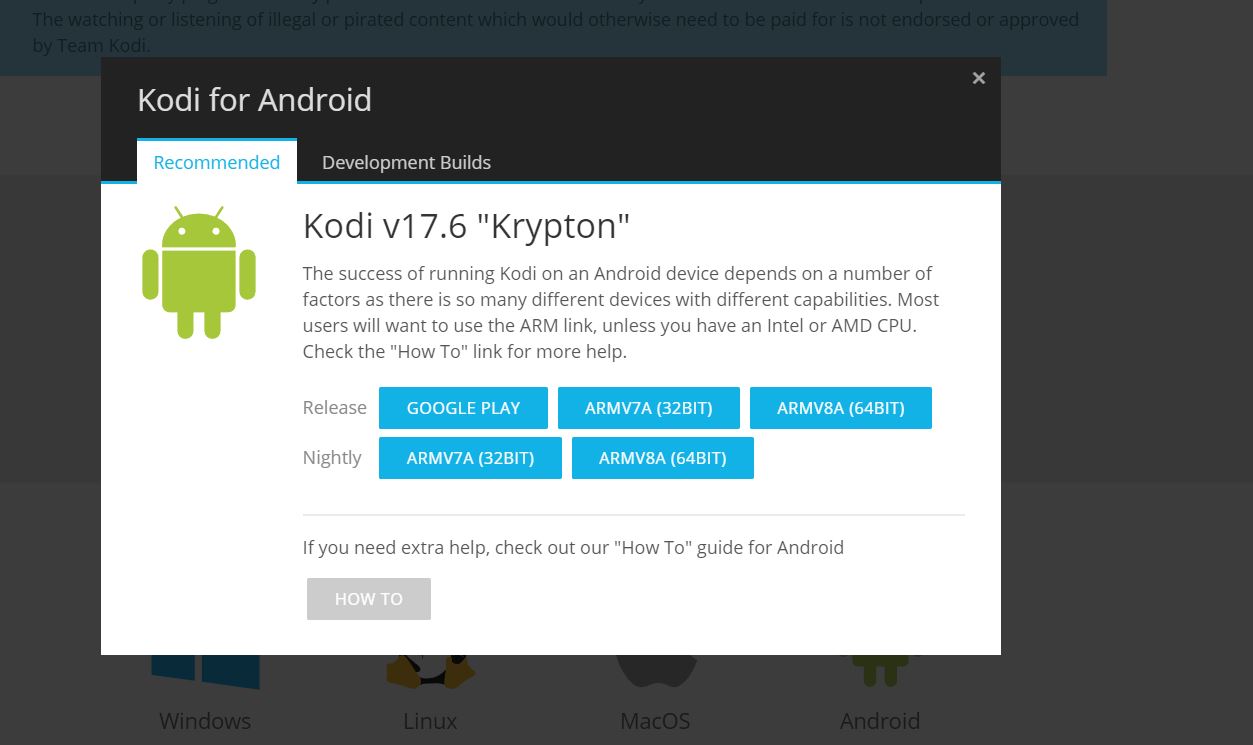The width and height of the screenshot is (1253, 745).
Task: Click the Windows platform label
Action: coord(205,720)
